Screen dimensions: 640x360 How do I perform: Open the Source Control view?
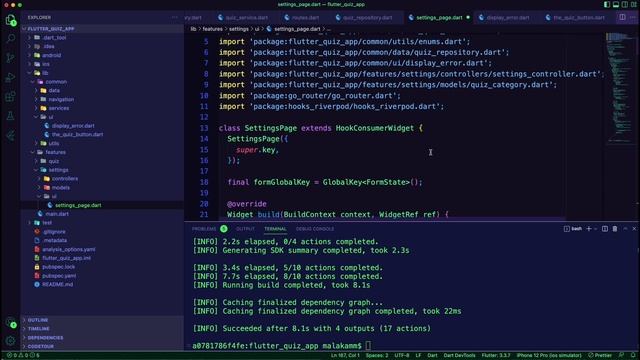pos(10,58)
